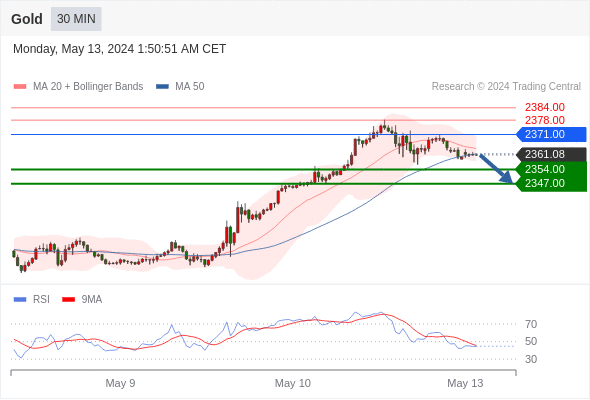590x400 pixels.
Task: Toggle the 9MA red legend swatch
Action: (x=68, y=300)
